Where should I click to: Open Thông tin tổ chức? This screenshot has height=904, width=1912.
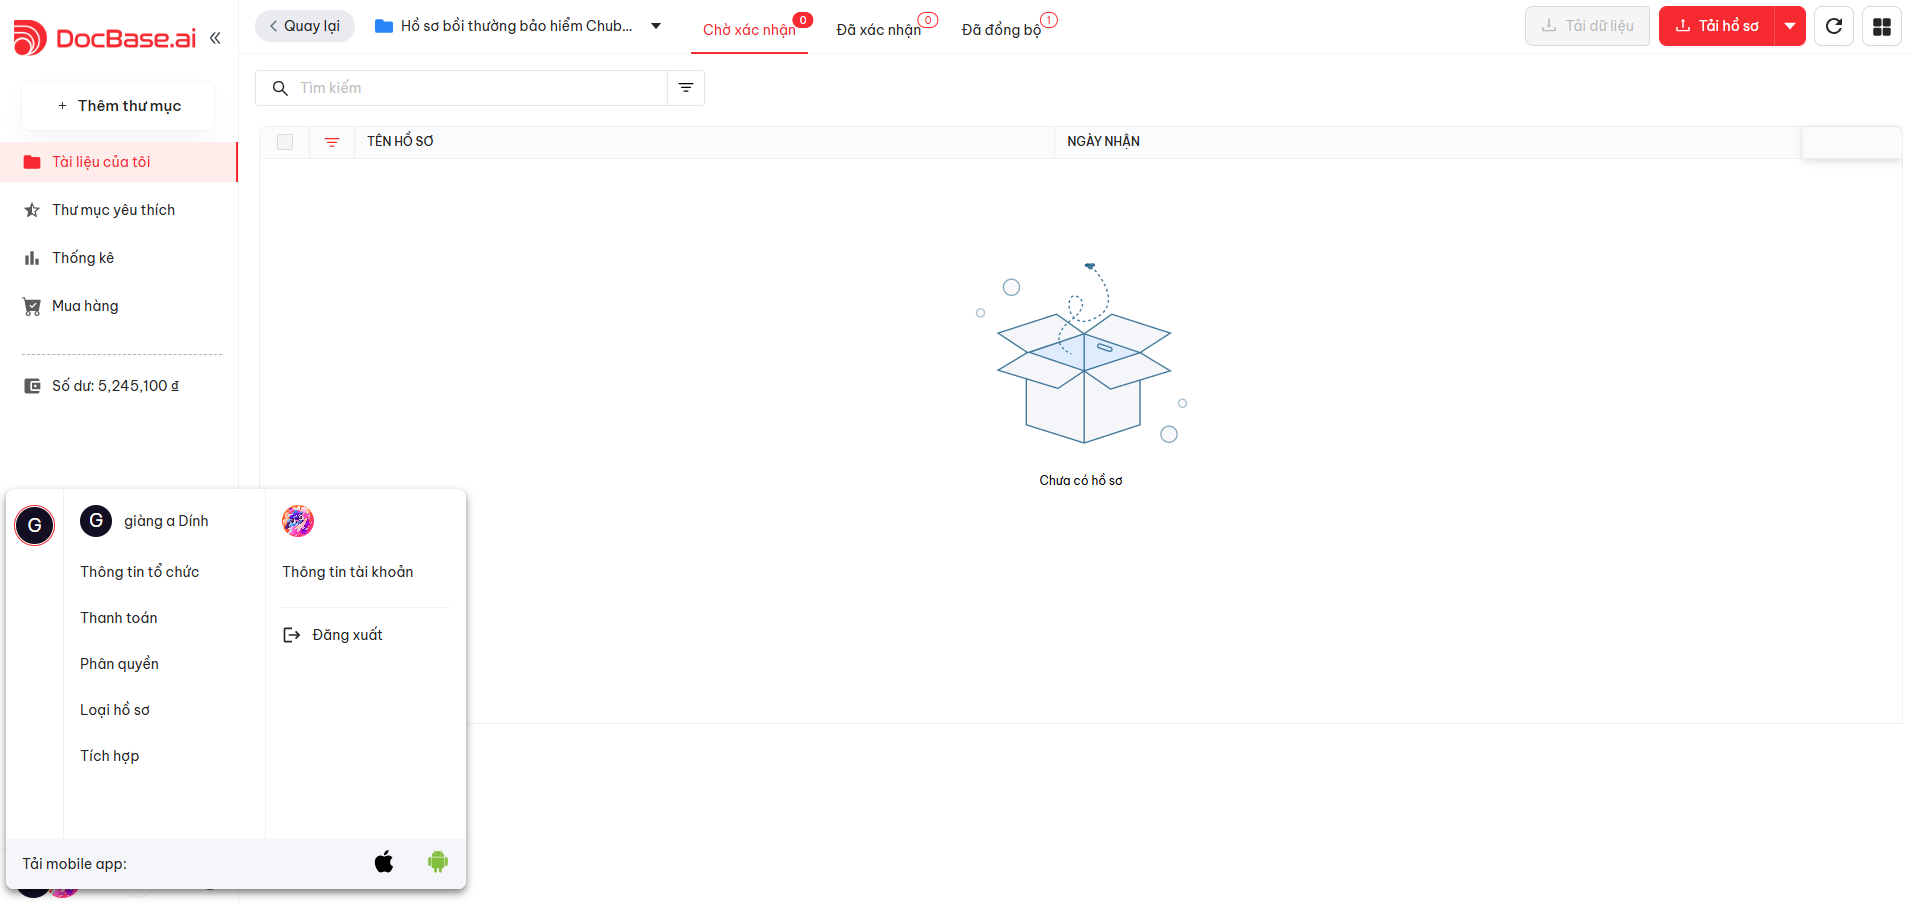pyautogui.click(x=140, y=572)
